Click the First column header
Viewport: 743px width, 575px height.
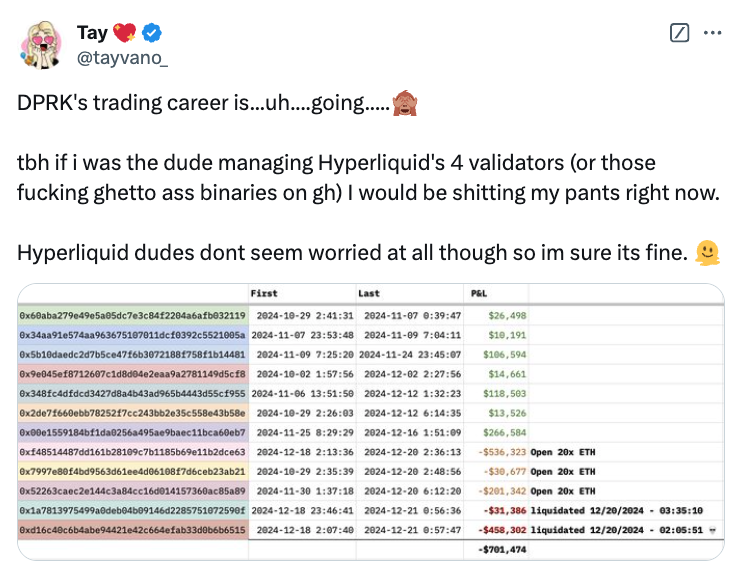(264, 293)
